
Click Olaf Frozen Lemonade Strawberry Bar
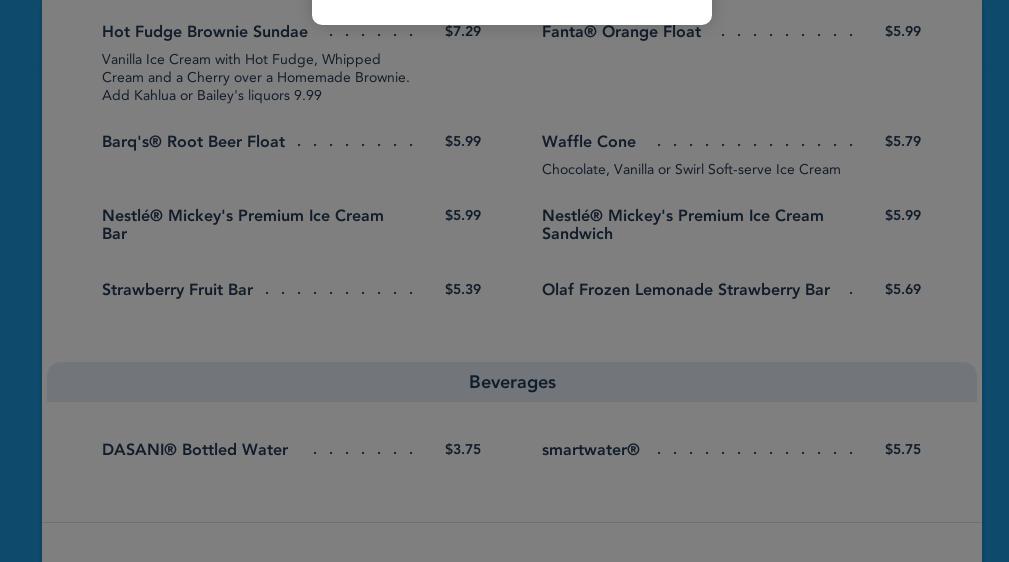point(686,290)
